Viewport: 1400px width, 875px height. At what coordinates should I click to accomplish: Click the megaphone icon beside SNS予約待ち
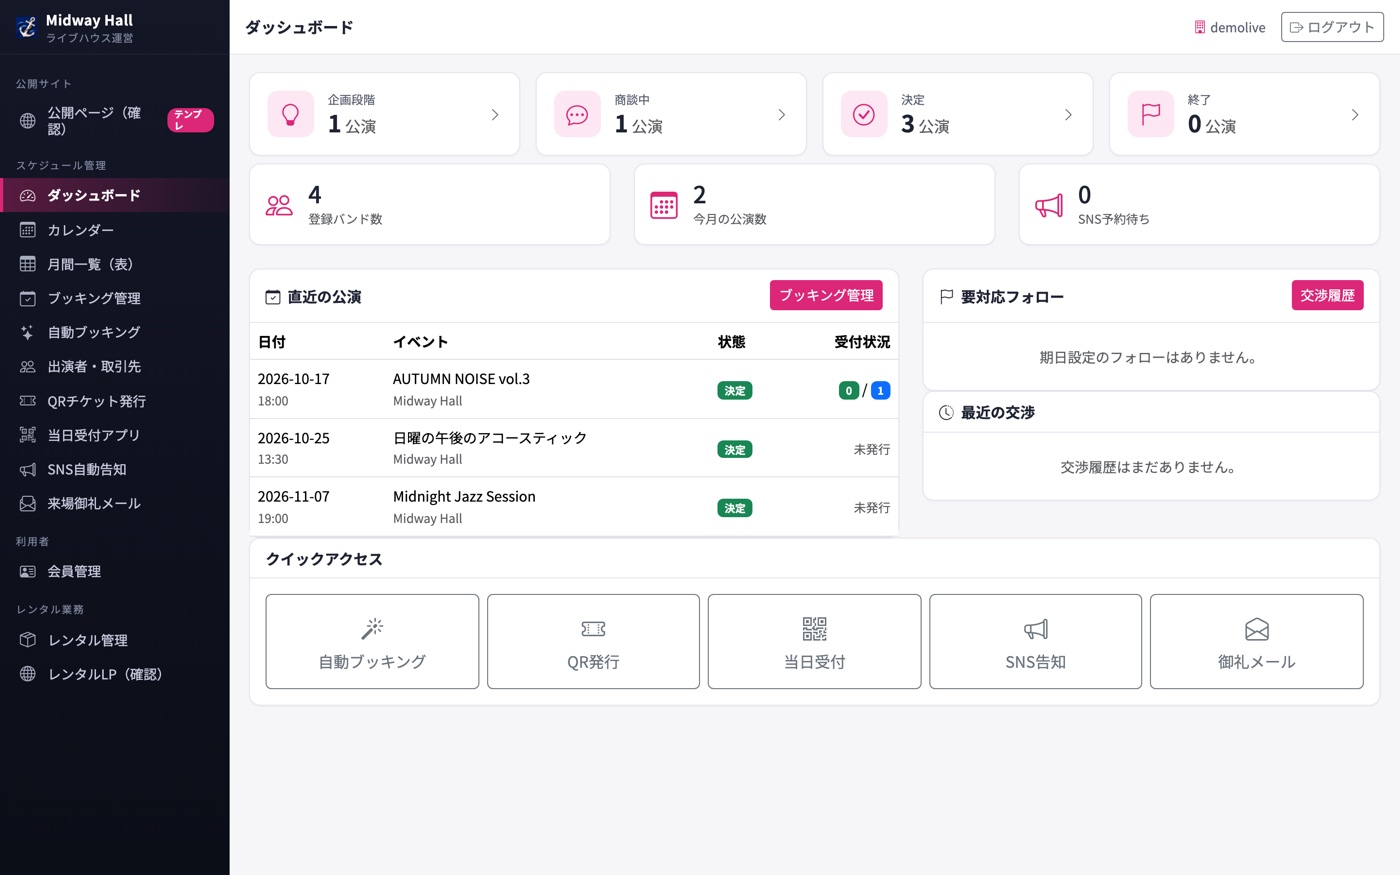pos(1049,205)
